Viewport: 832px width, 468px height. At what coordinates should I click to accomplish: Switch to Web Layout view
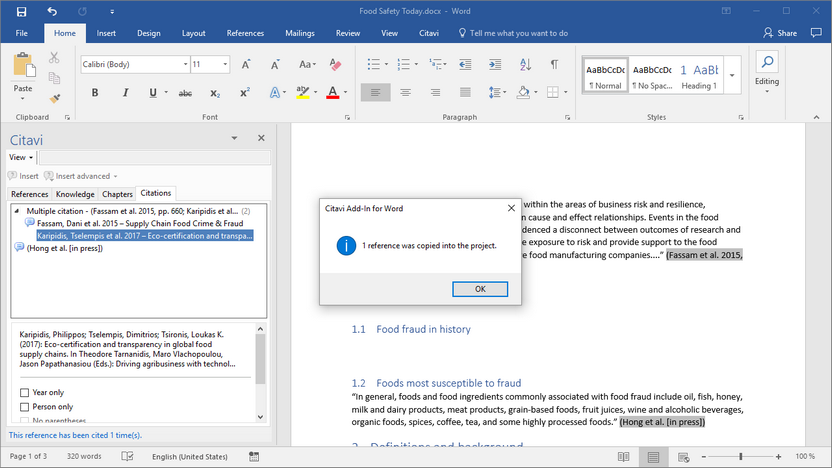[683, 457]
